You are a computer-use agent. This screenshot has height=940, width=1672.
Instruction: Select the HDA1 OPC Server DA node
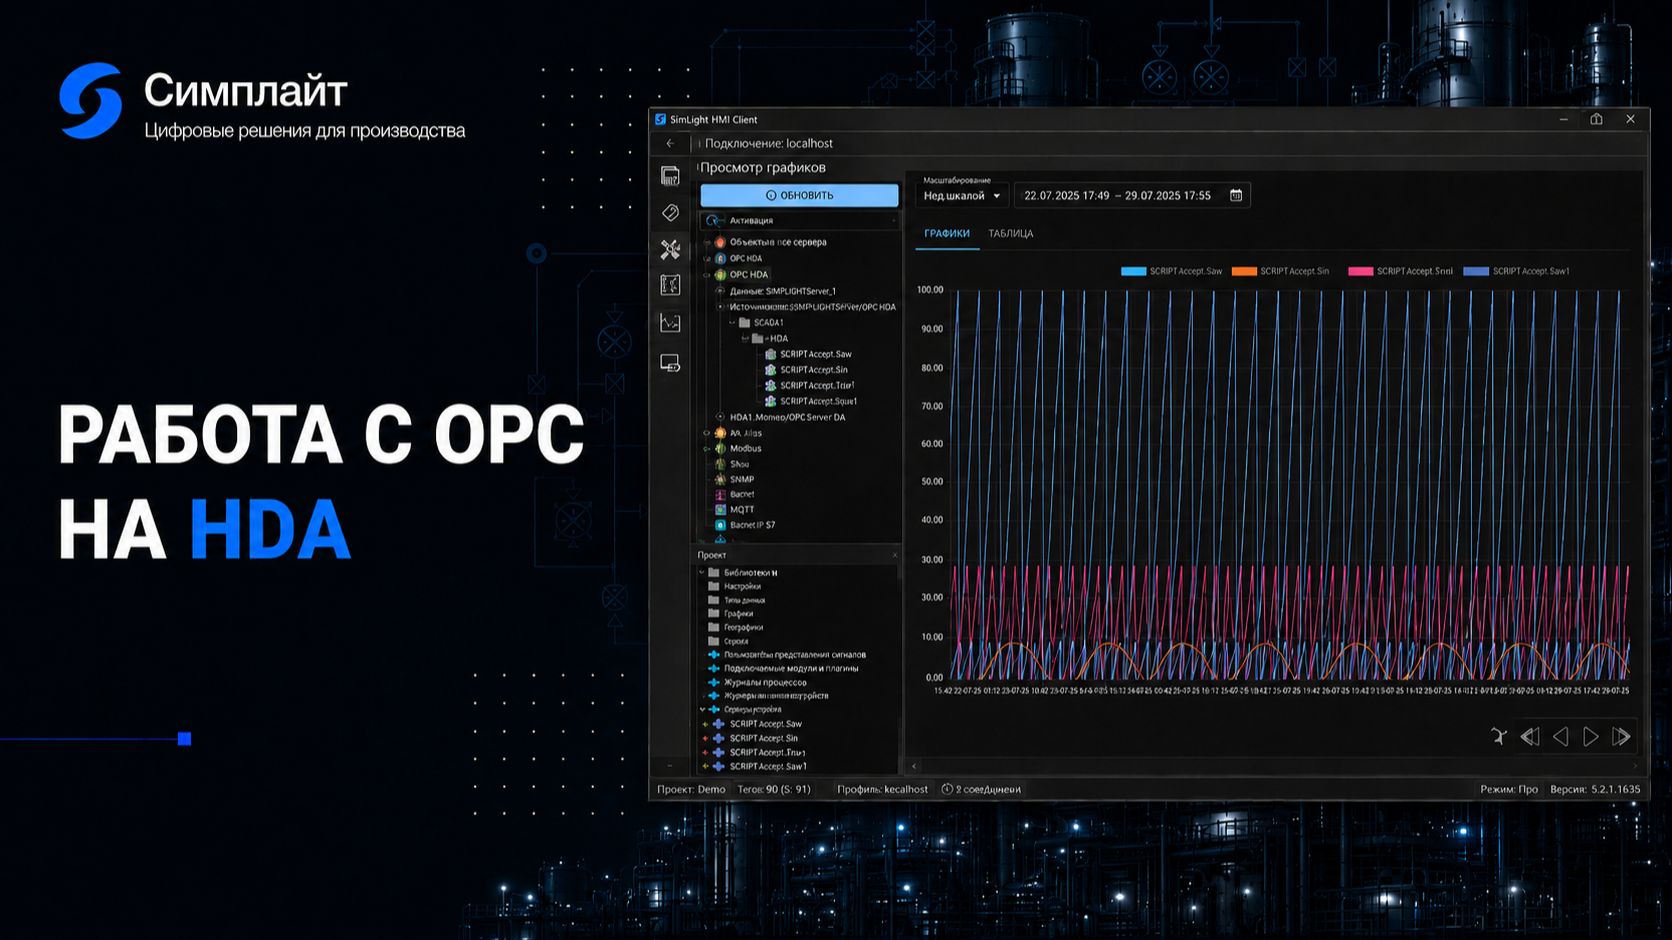point(787,417)
